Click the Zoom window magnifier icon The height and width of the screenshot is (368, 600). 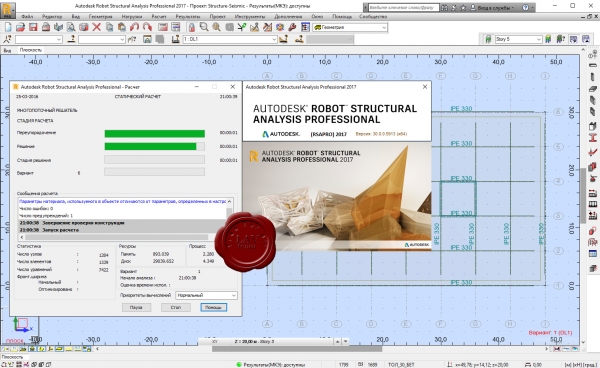(x=204, y=27)
